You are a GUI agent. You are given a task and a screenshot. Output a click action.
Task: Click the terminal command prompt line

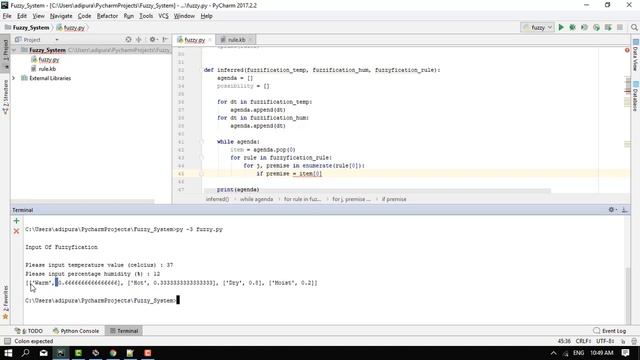tap(102, 300)
